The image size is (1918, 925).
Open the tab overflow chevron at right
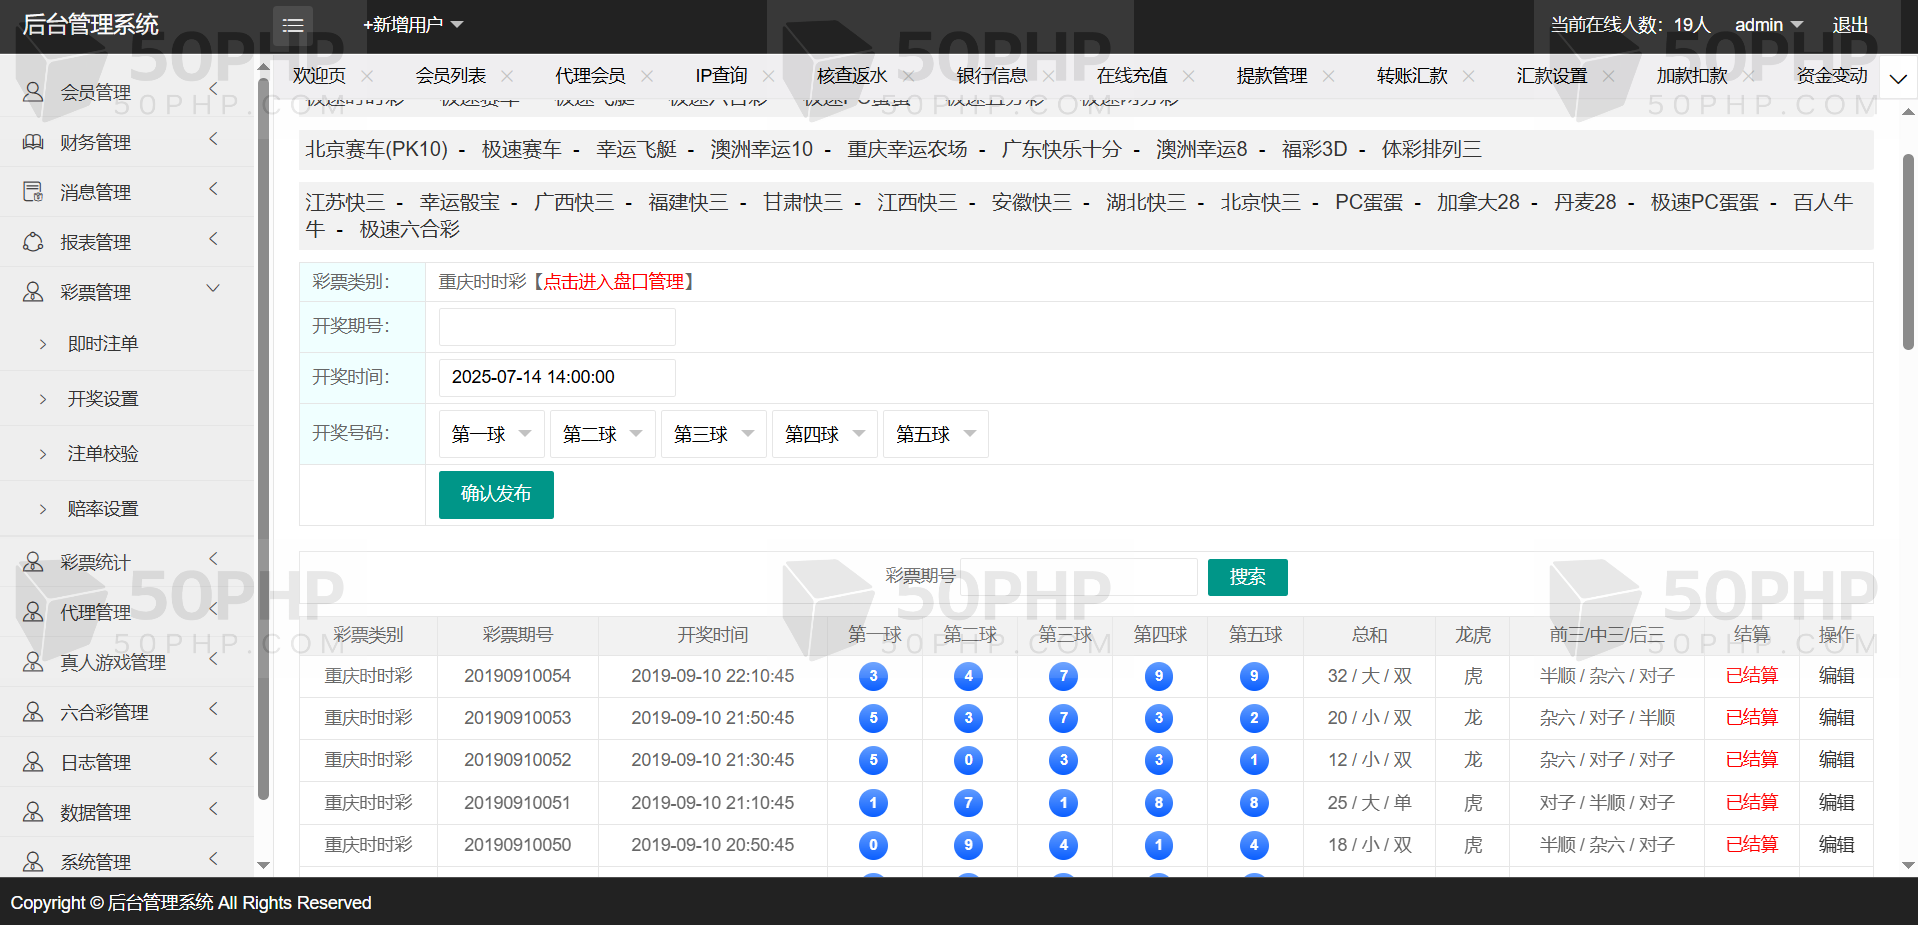tap(1897, 78)
